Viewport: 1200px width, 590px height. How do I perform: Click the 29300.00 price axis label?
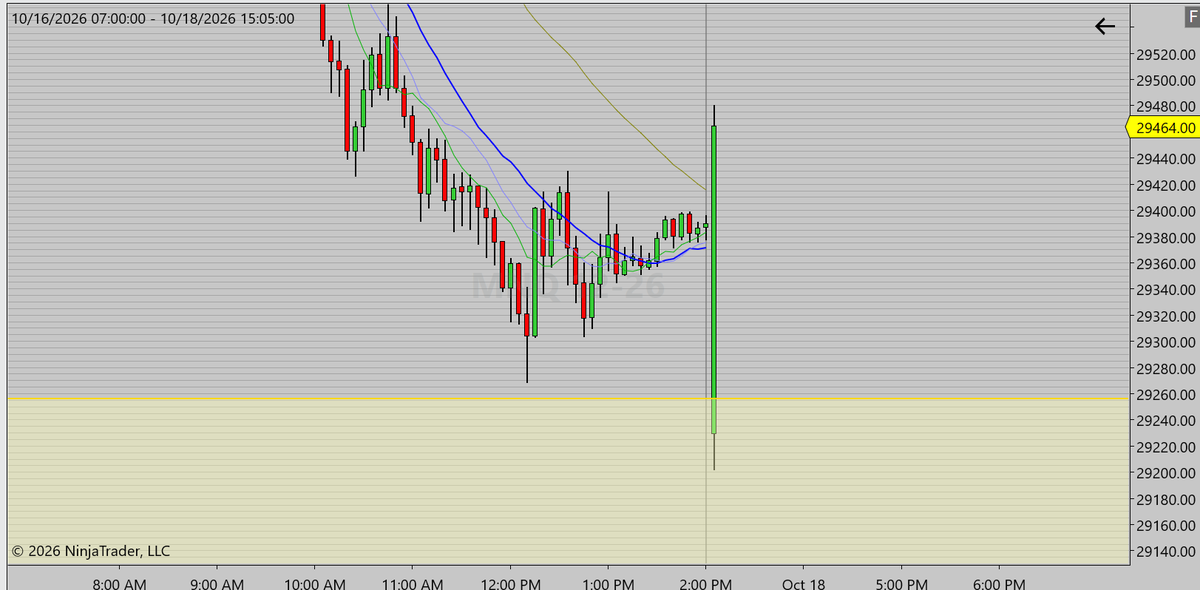coord(1166,342)
